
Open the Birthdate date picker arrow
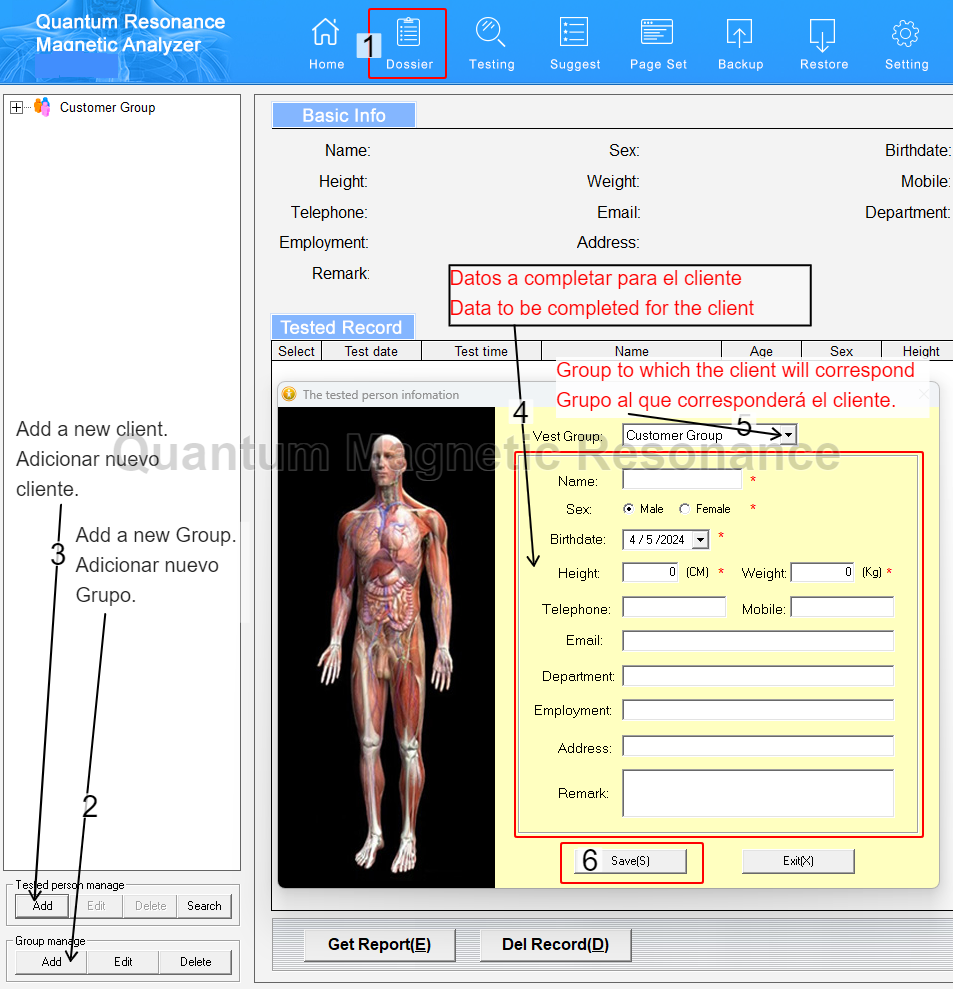click(701, 540)
